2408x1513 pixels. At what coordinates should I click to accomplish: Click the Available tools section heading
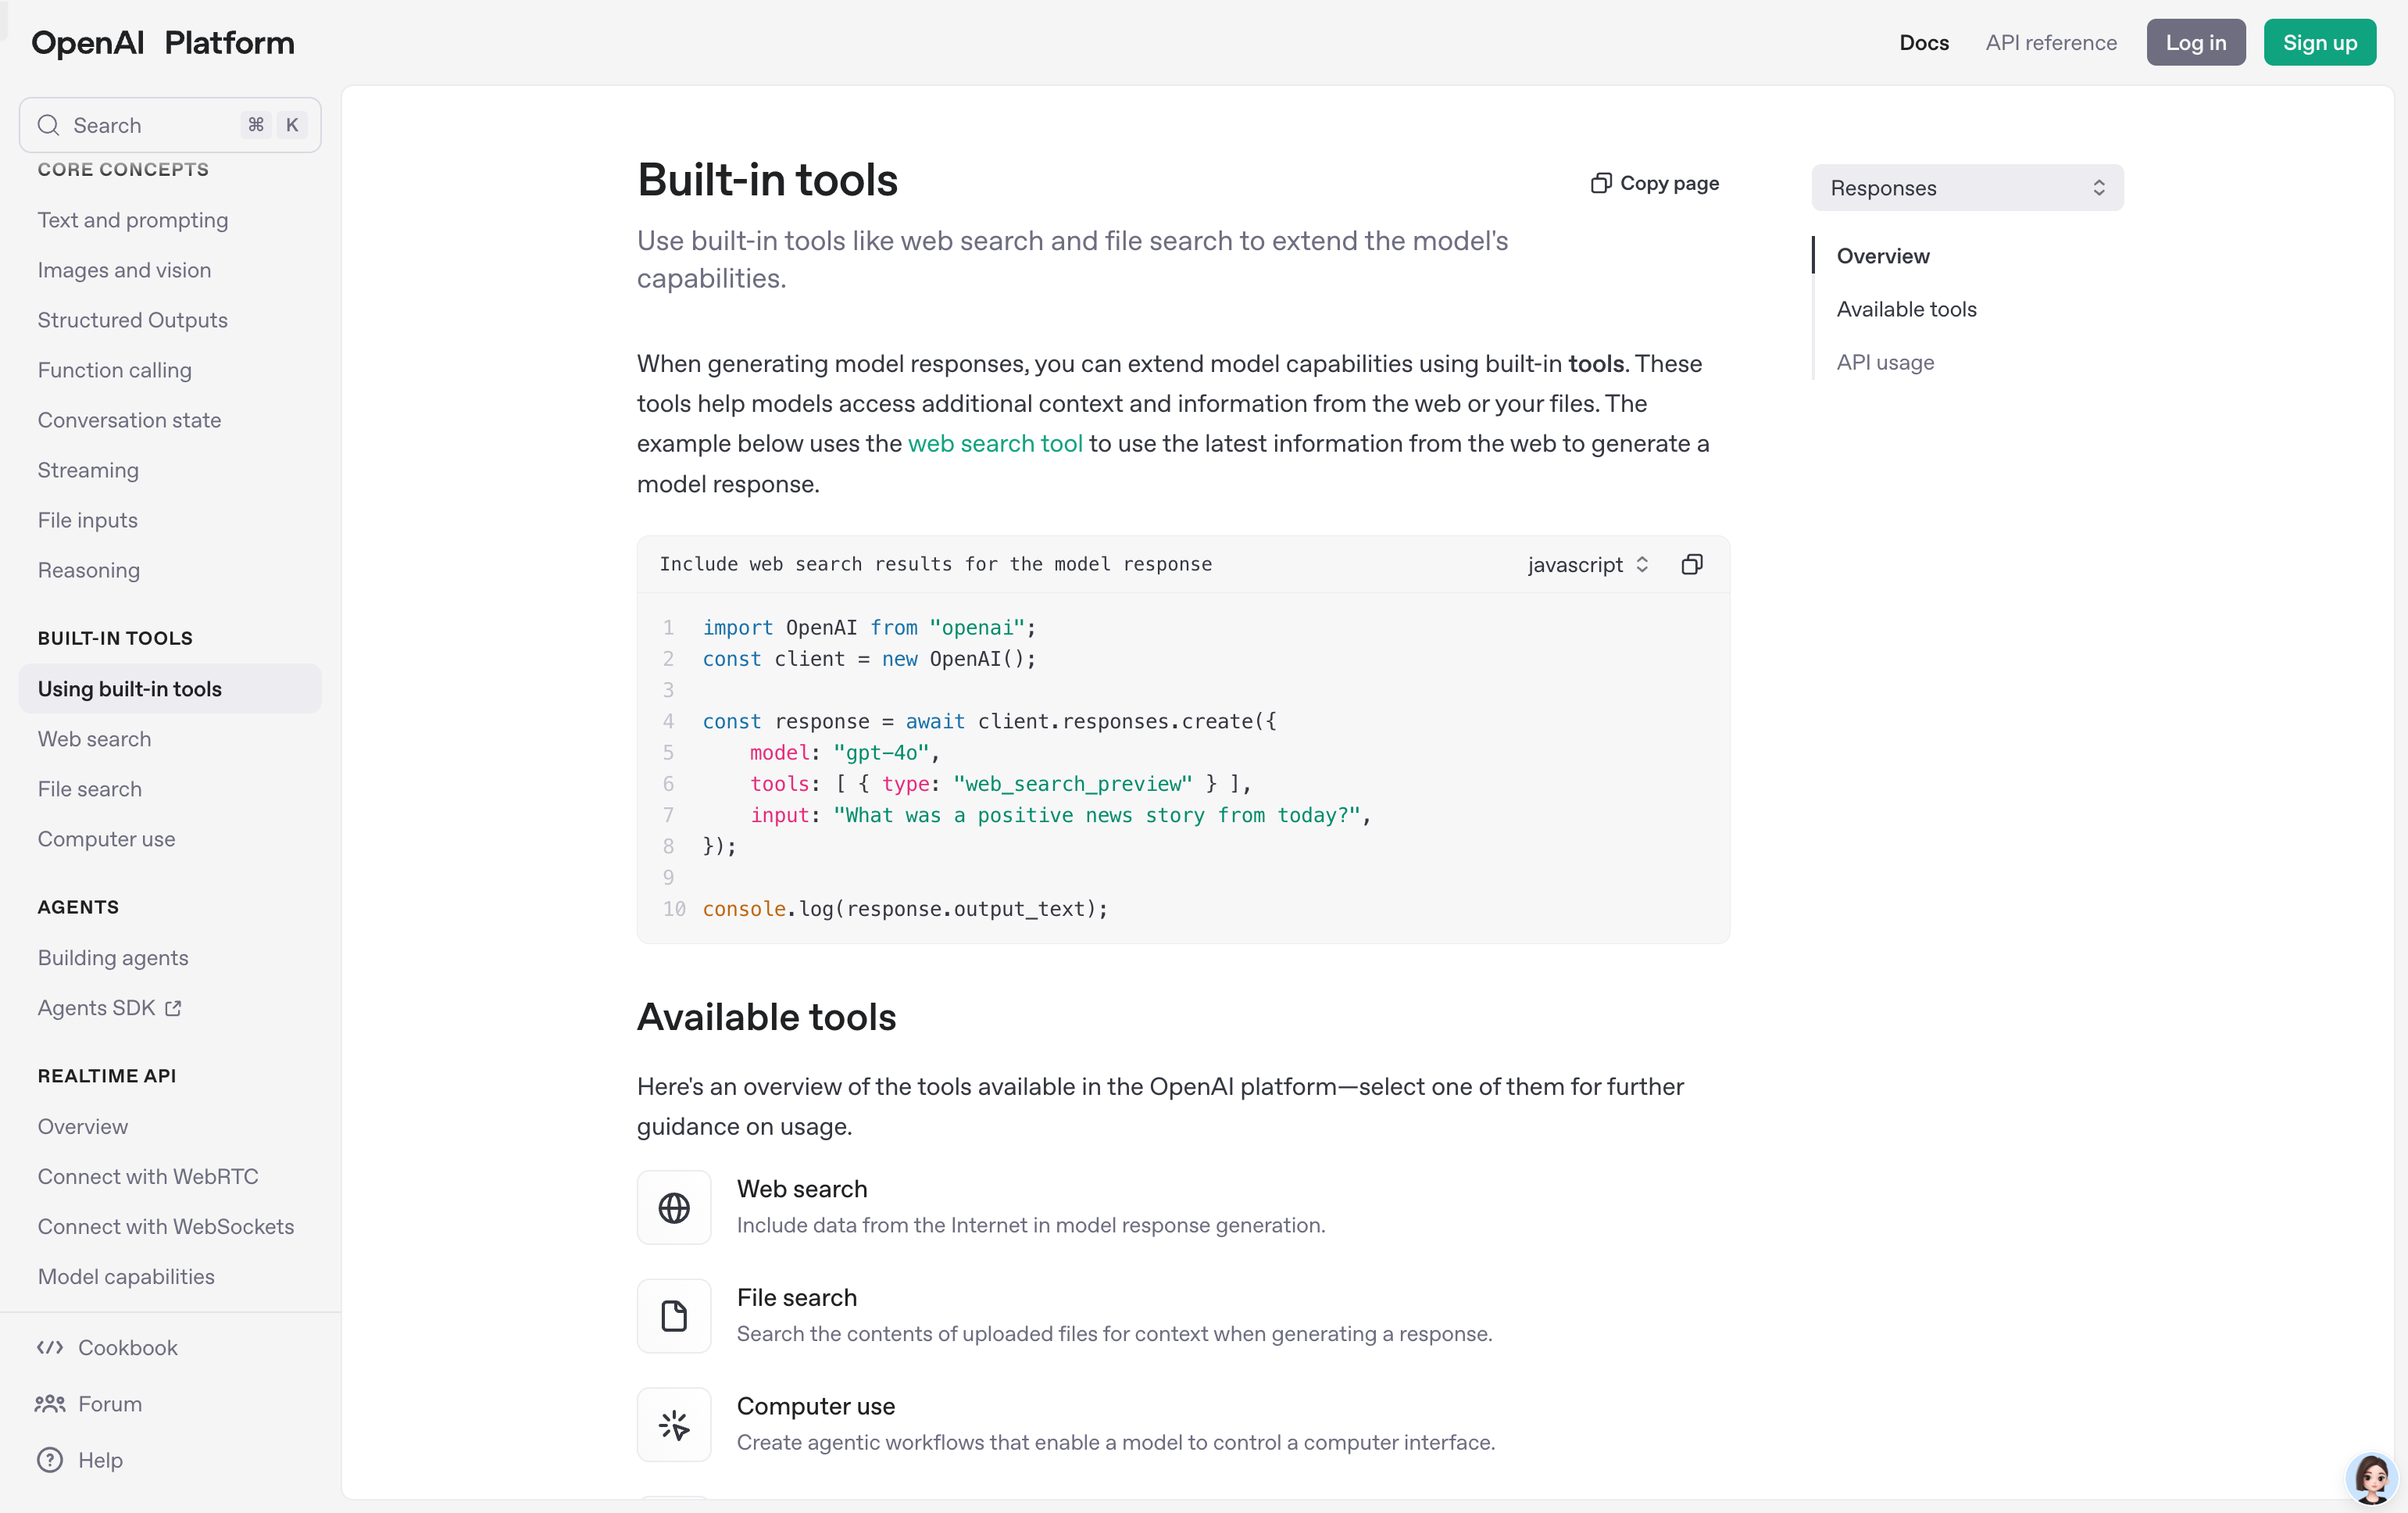(x=767, y=1016)
